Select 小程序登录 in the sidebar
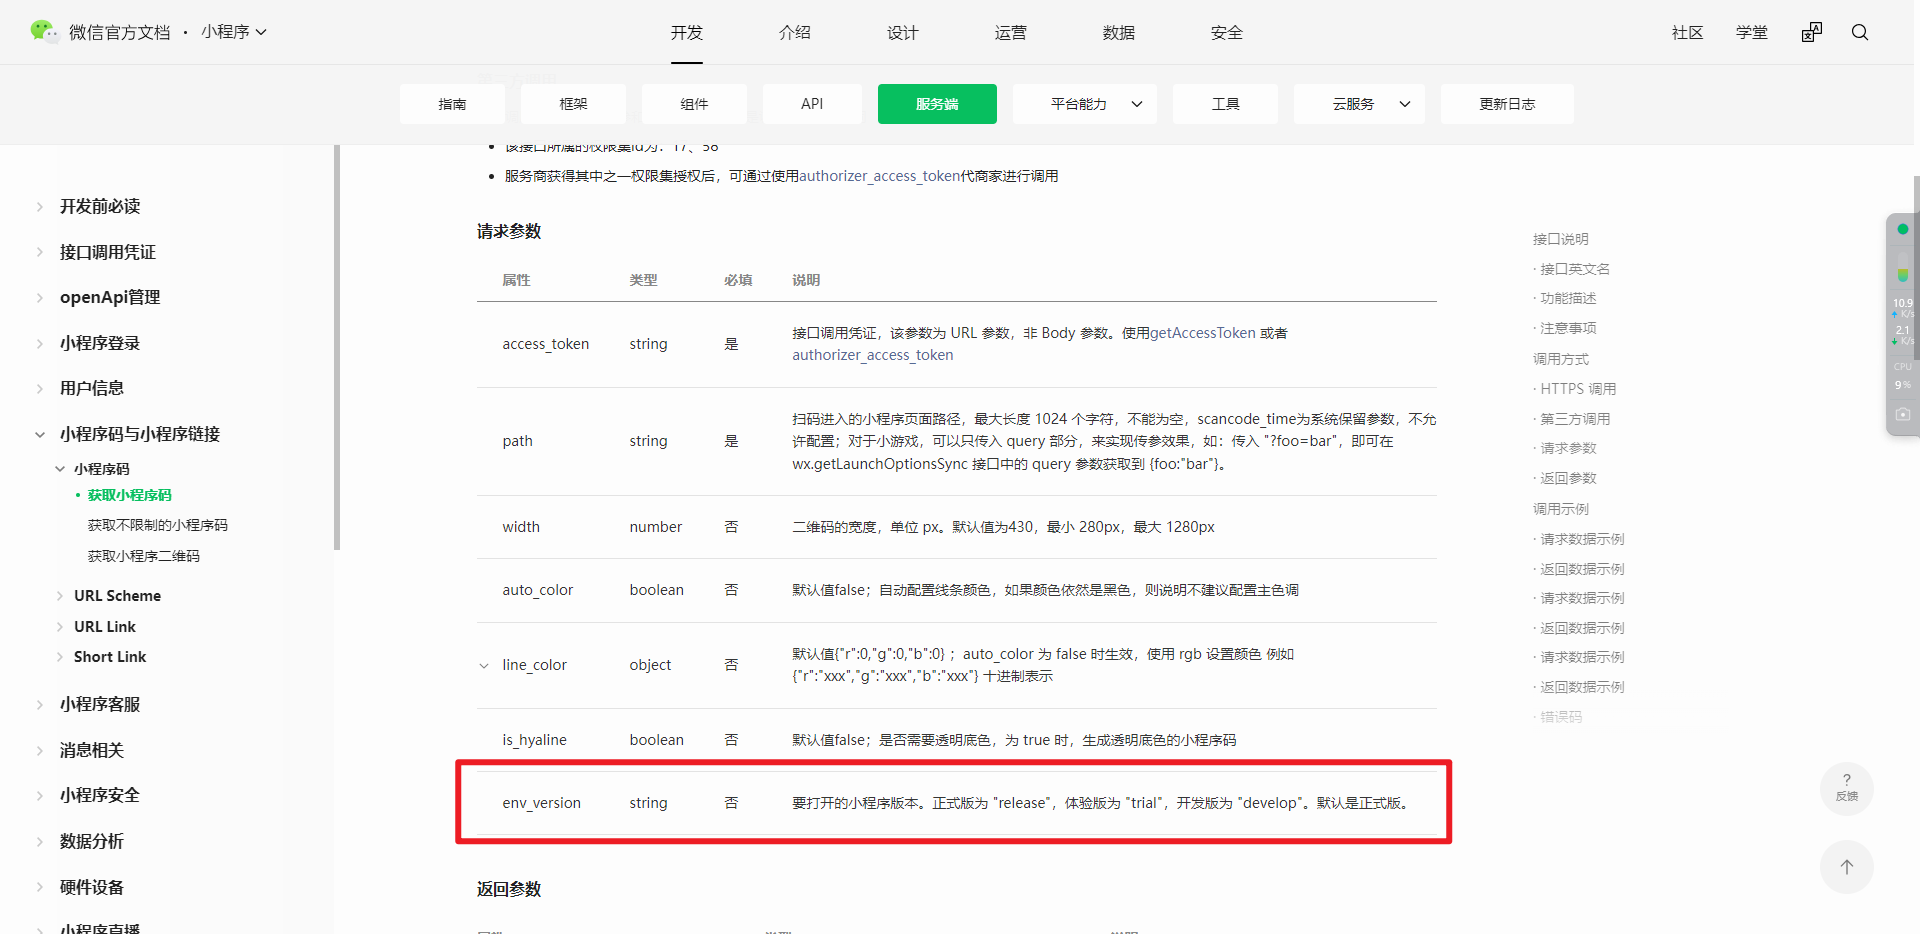1920x934 pixels. pyautogui.click(x=100, y=343)
